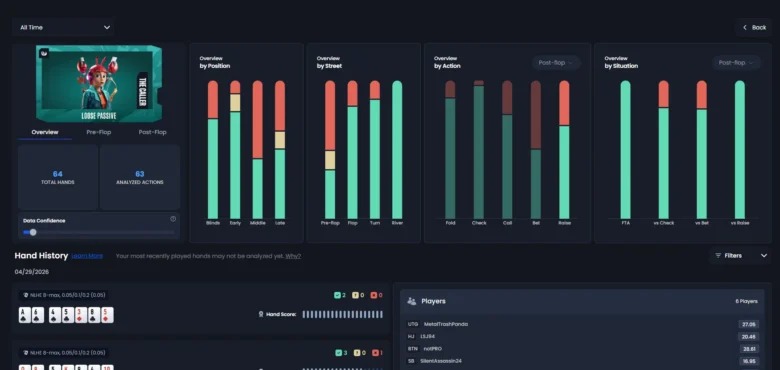The image size is (780, 370).
Task: Click the Hand Score badge icon in the first hand
Action: [x=261, y=314]
